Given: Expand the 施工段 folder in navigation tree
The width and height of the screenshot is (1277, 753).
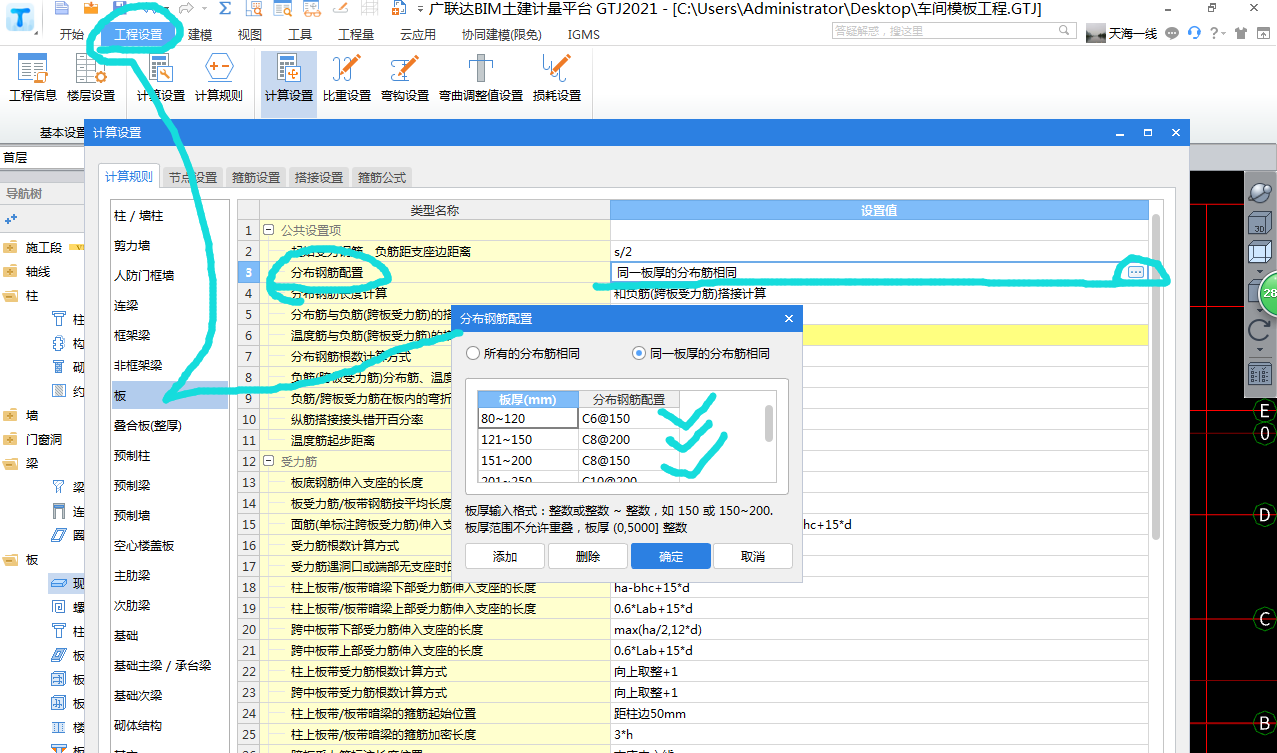Looking at the screenshot, I should tap(11, 247).
